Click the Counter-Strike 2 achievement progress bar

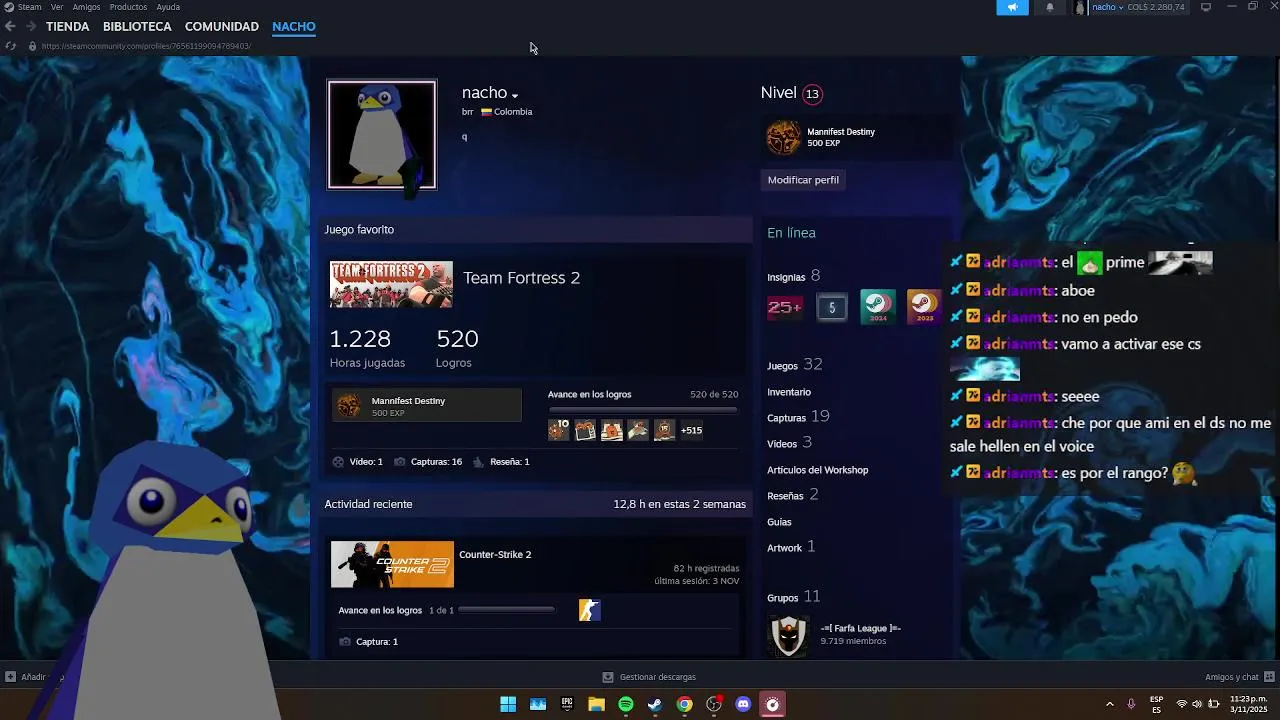pos(506,610)
